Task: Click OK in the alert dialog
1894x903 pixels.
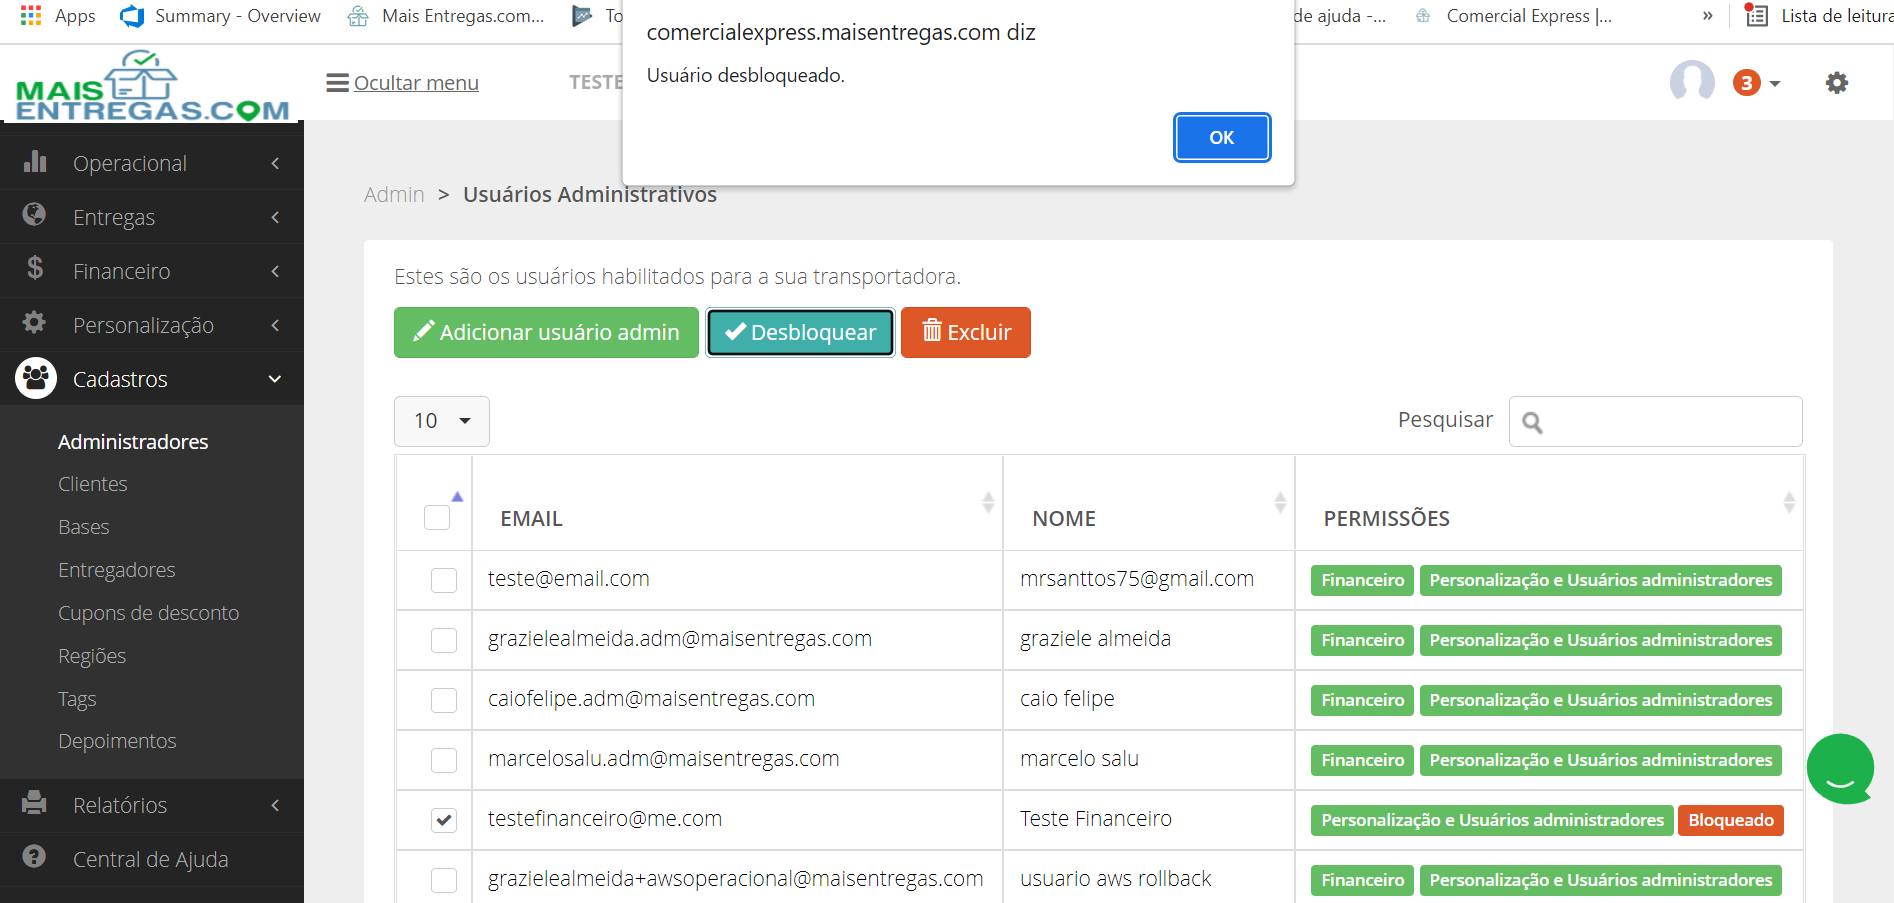Action: 1222,137
